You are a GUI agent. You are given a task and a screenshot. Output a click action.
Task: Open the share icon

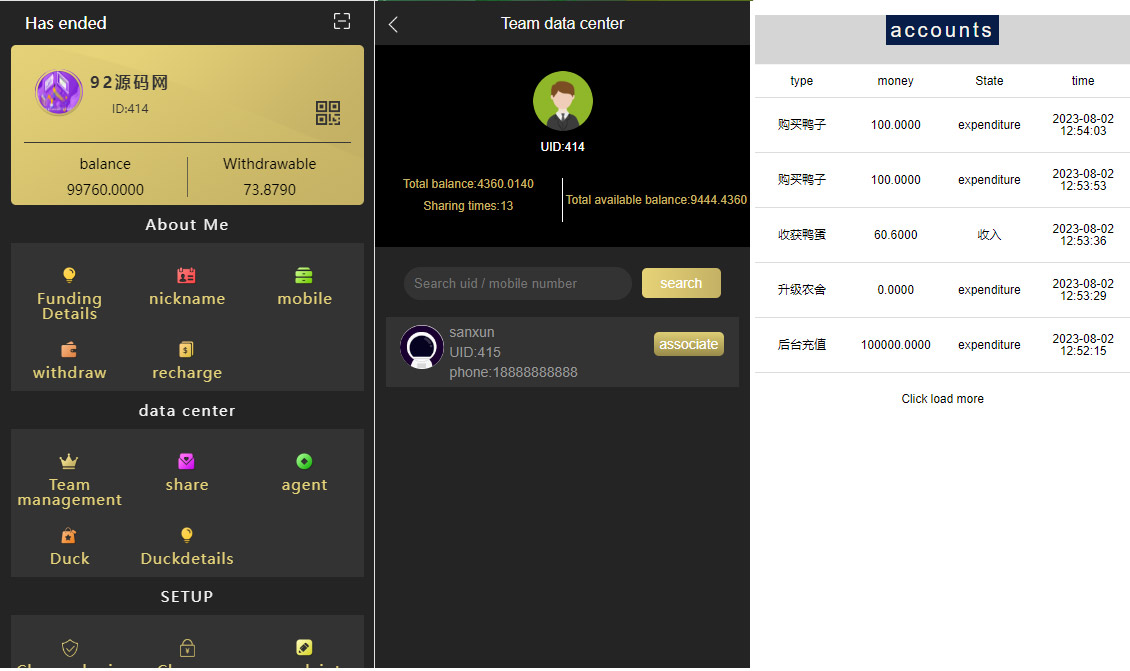pyautogui.click(x=187, y=461)
